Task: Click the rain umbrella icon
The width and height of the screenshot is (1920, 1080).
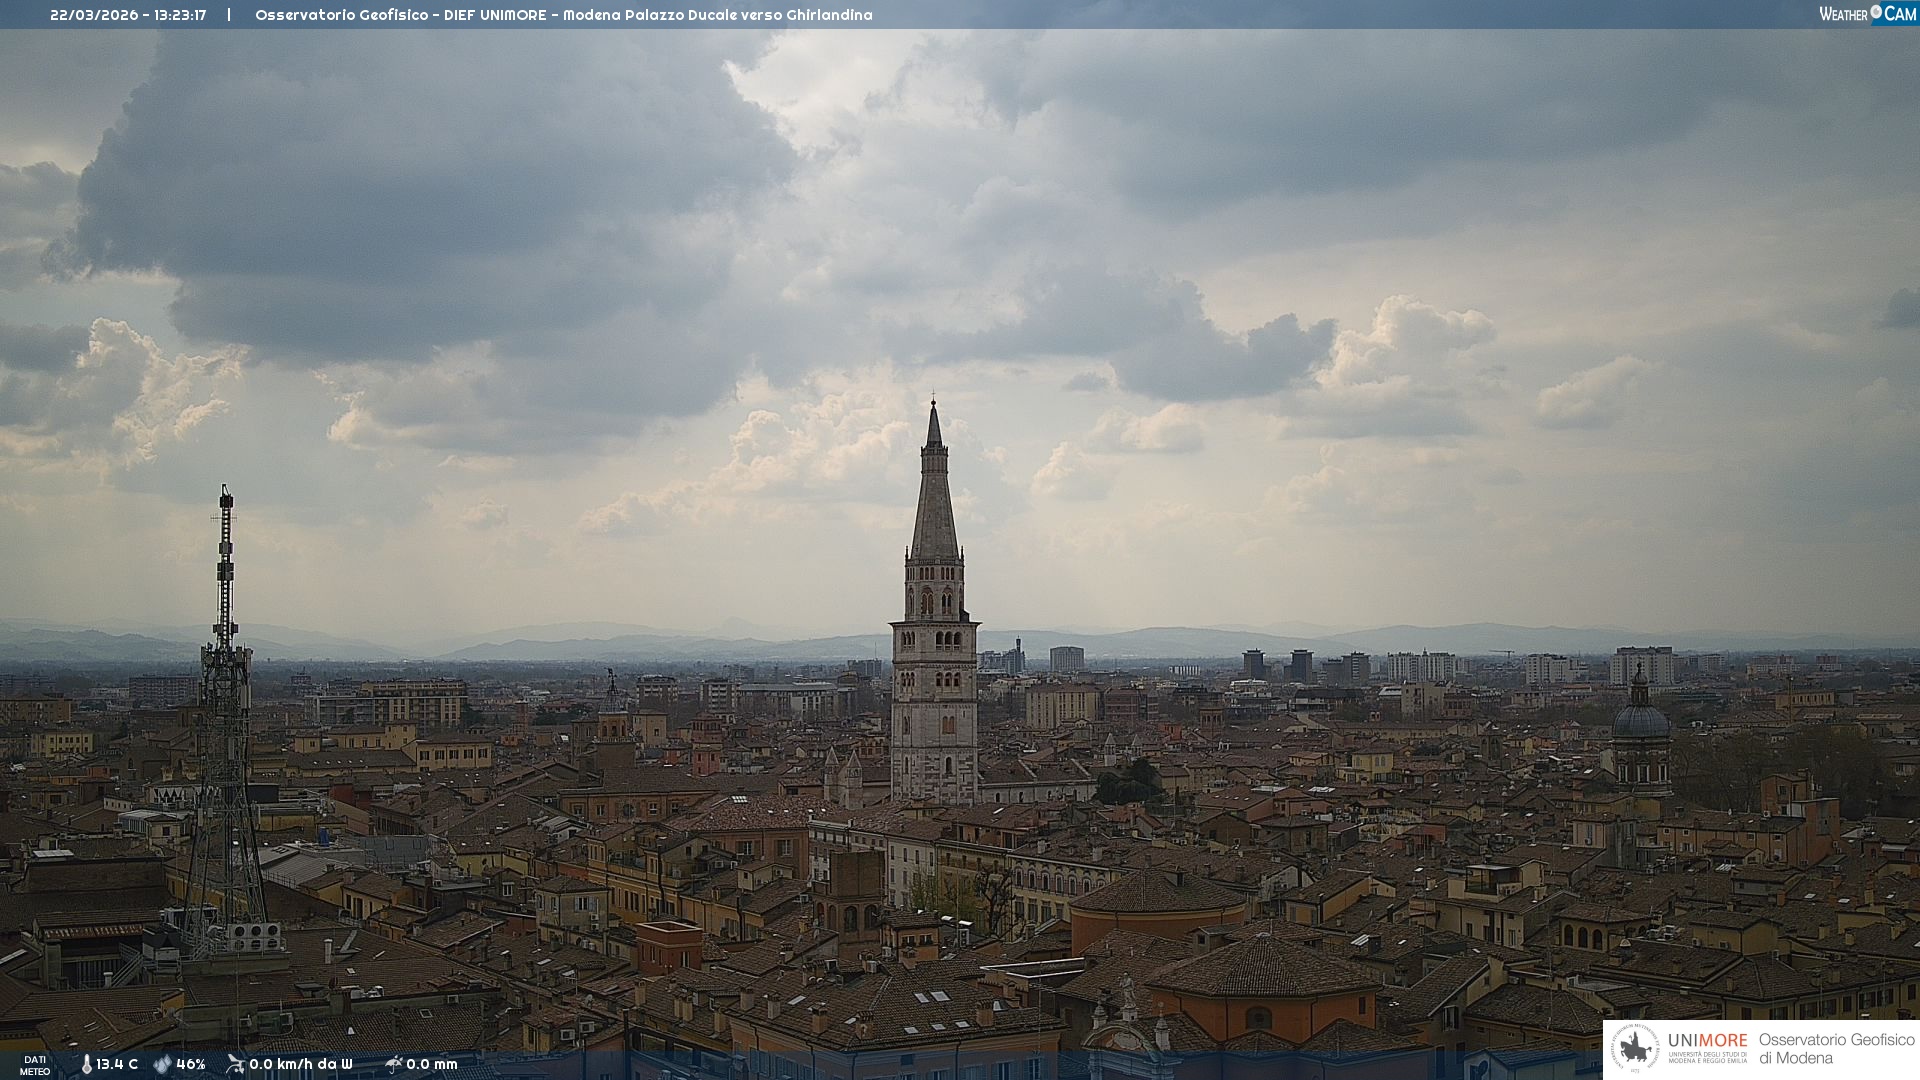Action: [394, 1064]
